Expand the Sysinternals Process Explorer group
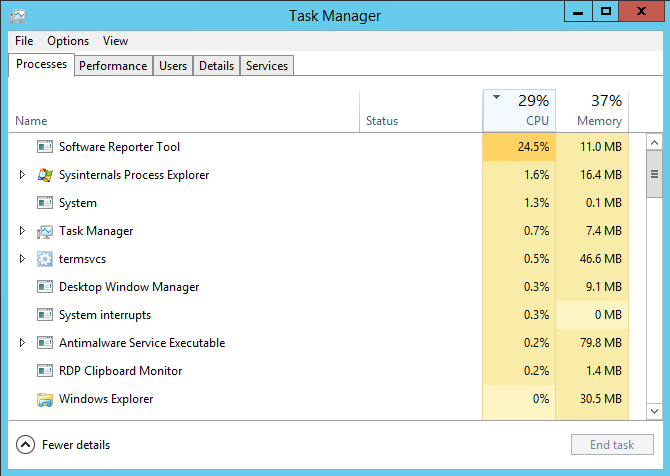670x476 pixels. point(22,175)
